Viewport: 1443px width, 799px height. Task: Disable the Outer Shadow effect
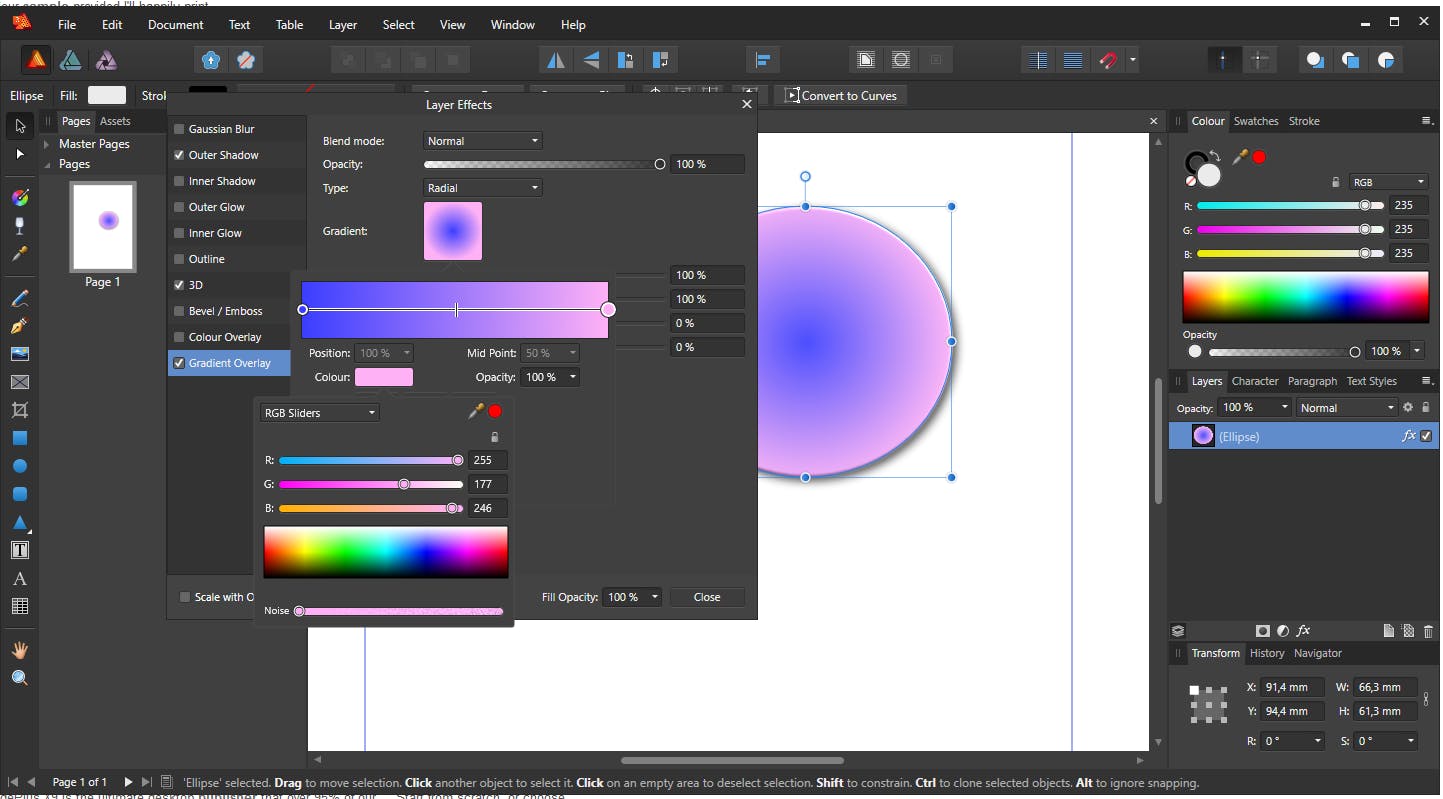(x=179, y=155)
